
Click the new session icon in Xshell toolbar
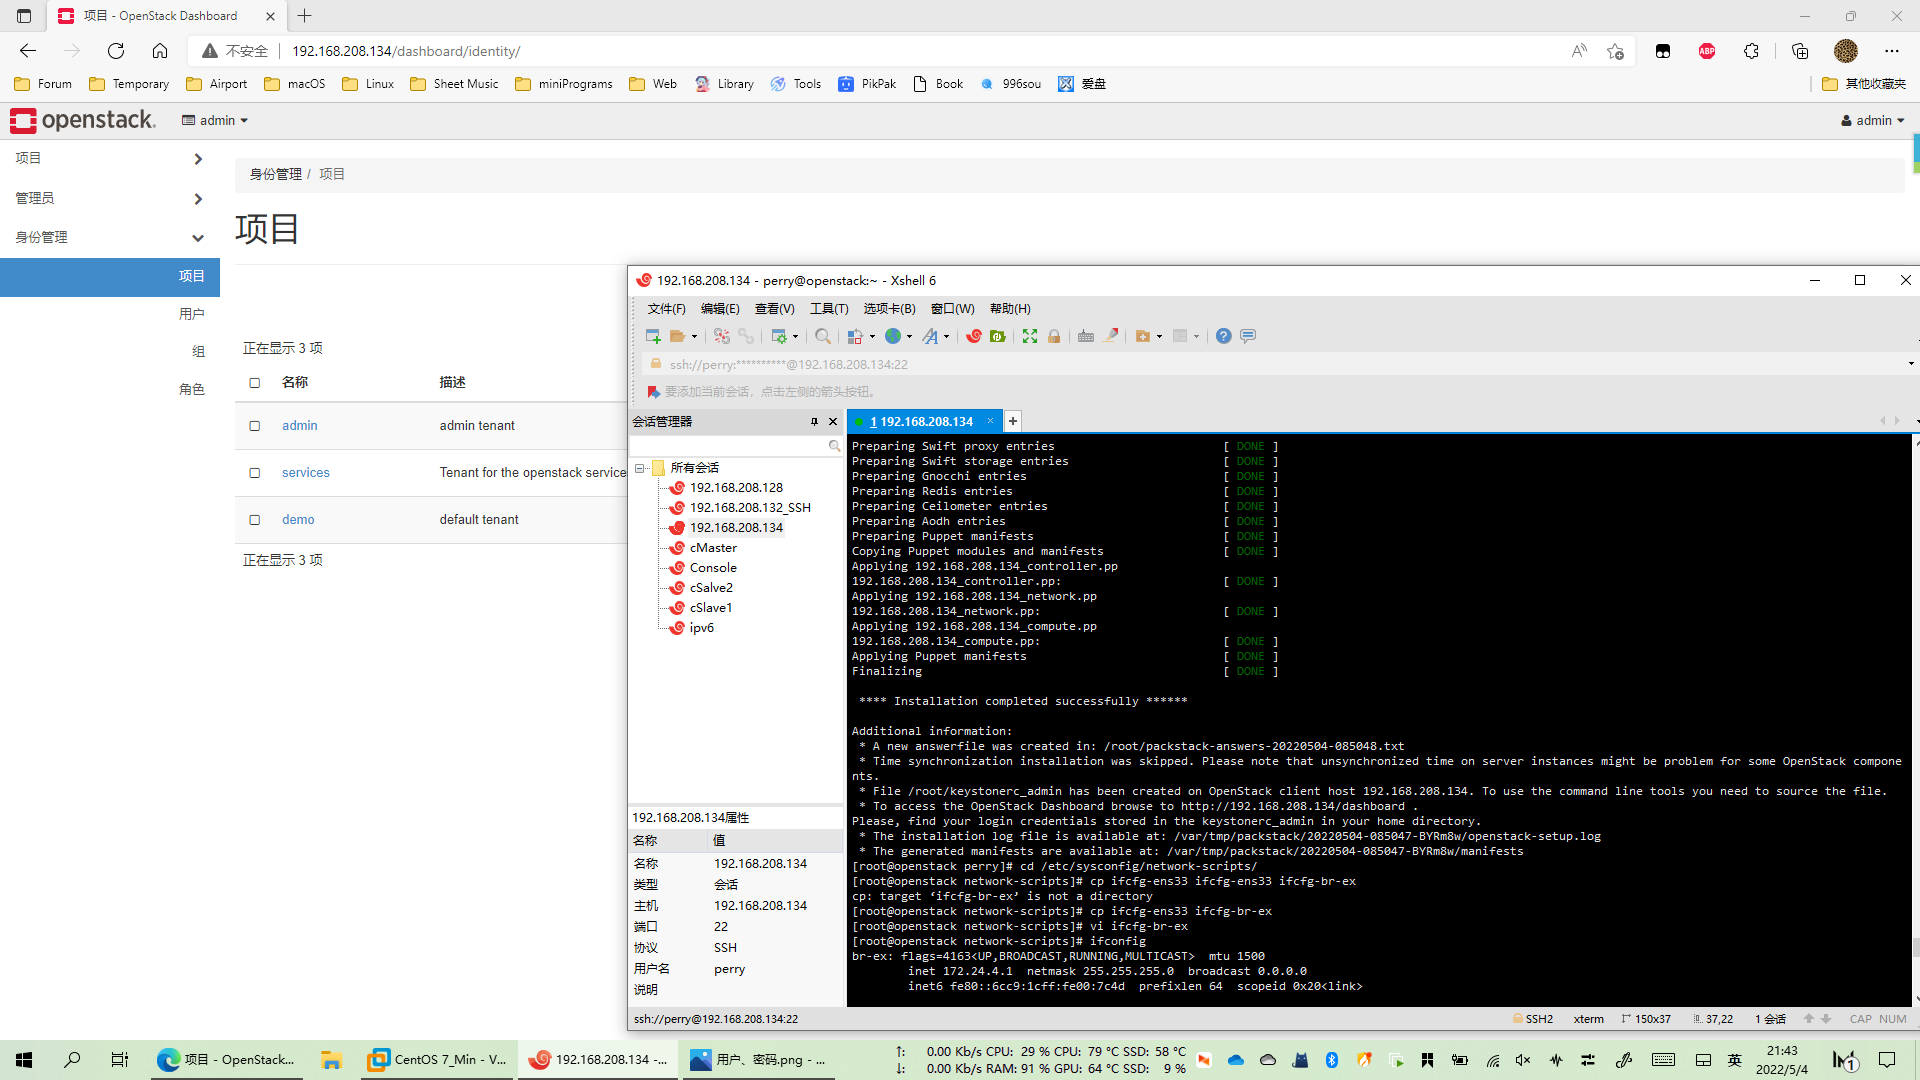click(653, 337)
